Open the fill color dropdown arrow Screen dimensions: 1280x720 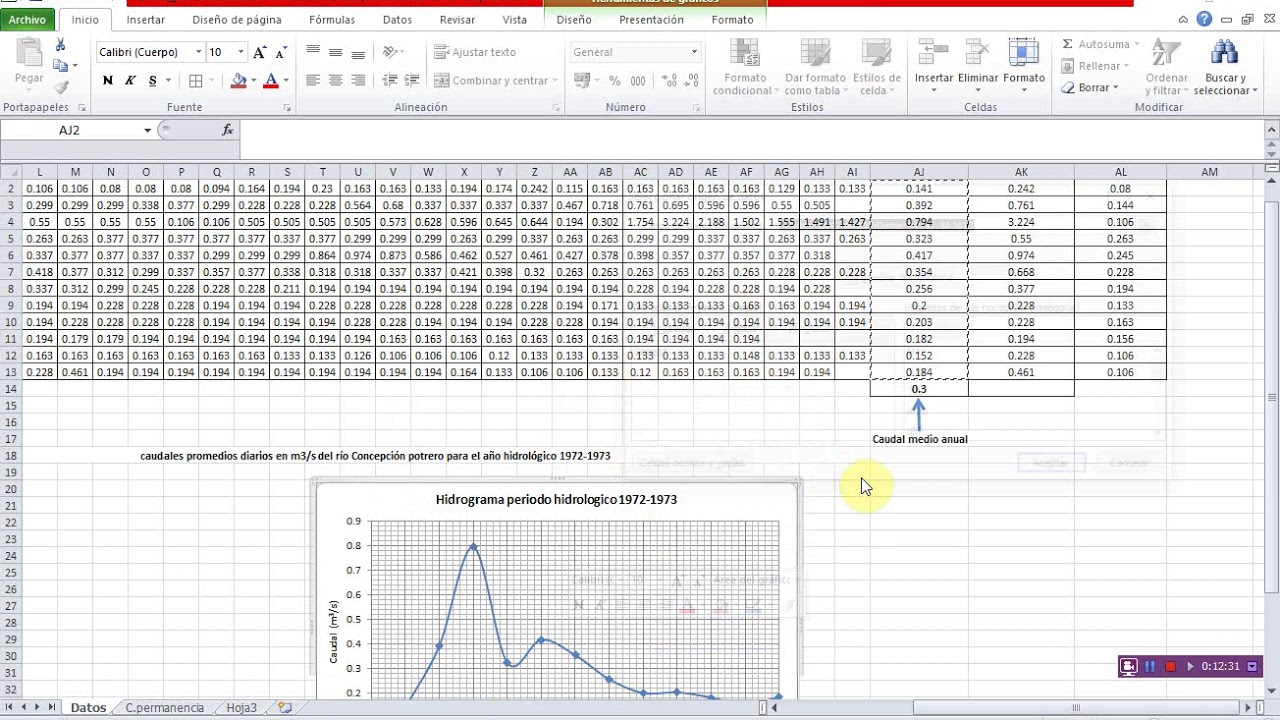[x=253, y=80]
